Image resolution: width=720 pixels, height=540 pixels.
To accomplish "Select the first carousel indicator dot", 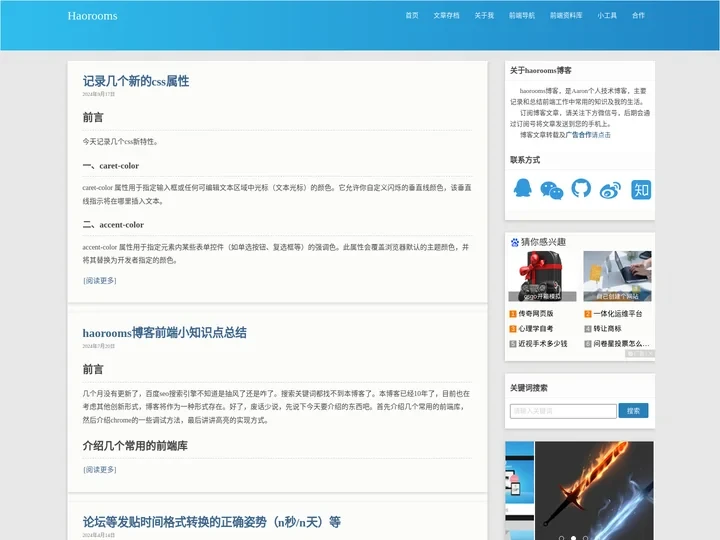I will (561, 537).
